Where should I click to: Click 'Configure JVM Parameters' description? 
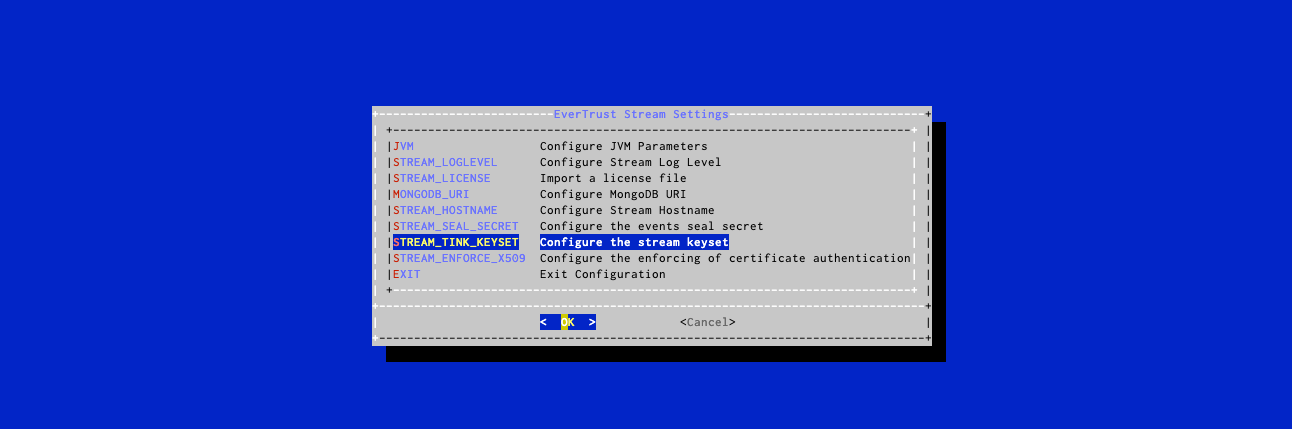tap(624, 146)
